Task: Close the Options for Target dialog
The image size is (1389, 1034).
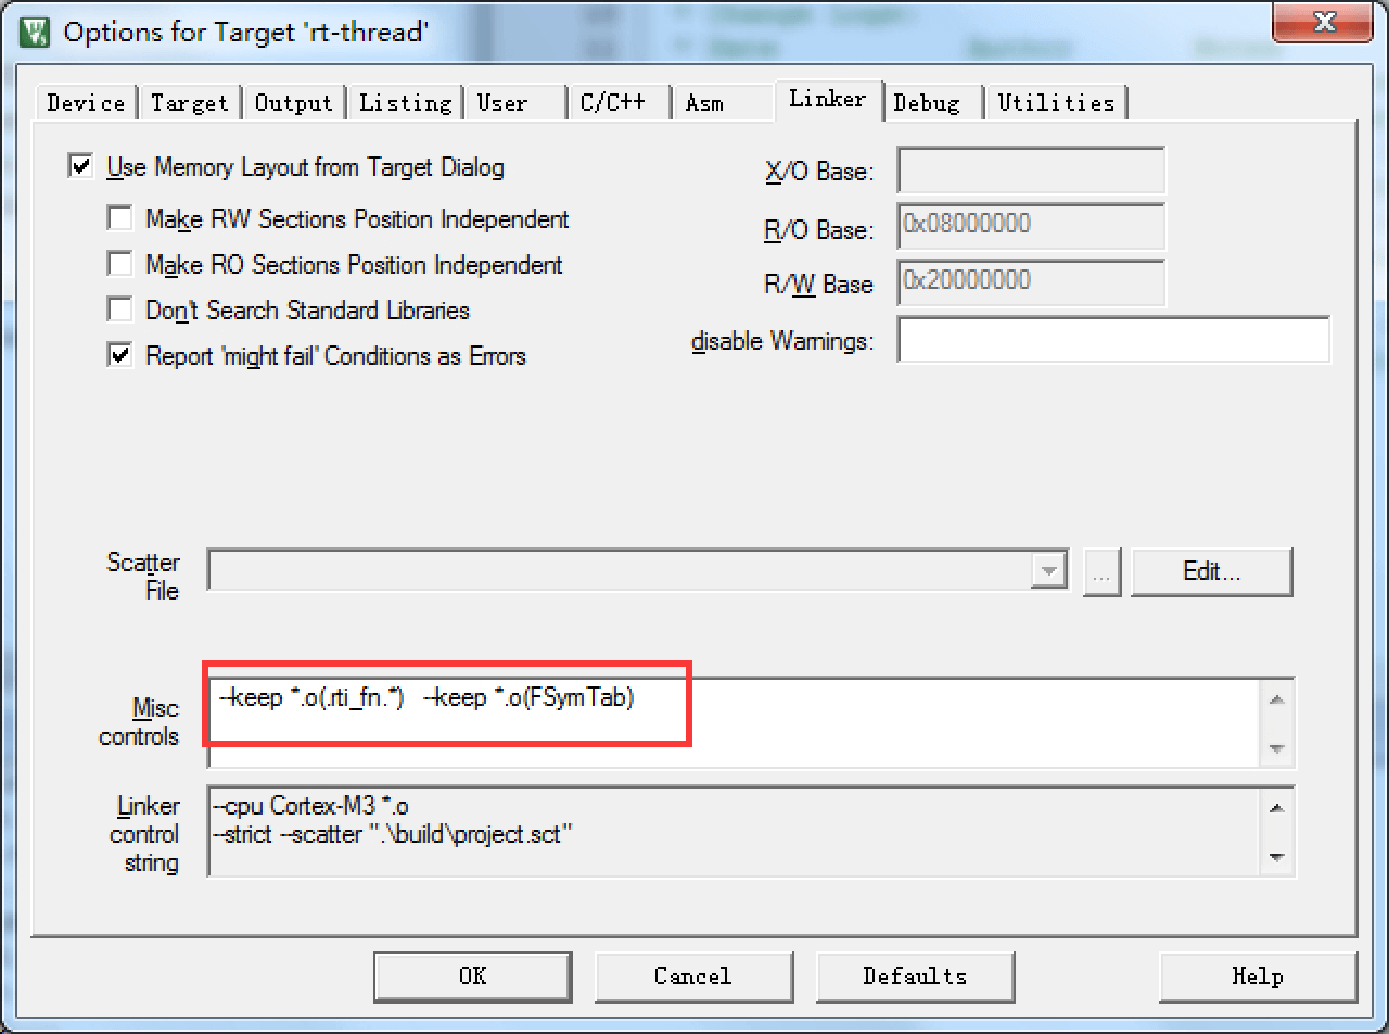Action: [x=1323, y=21]
